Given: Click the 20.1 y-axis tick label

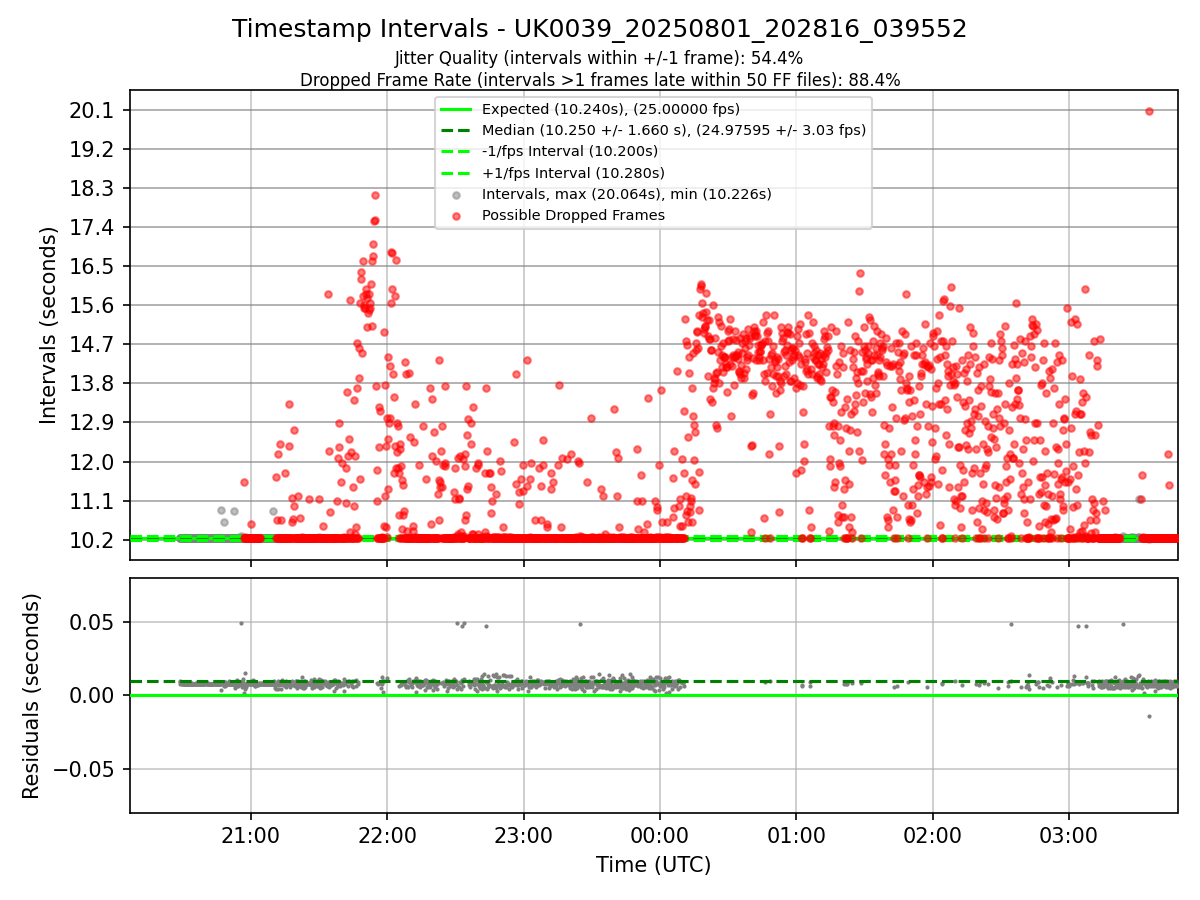Looking at the screenshot, I should pyautogui.click(x=93, y=110).
